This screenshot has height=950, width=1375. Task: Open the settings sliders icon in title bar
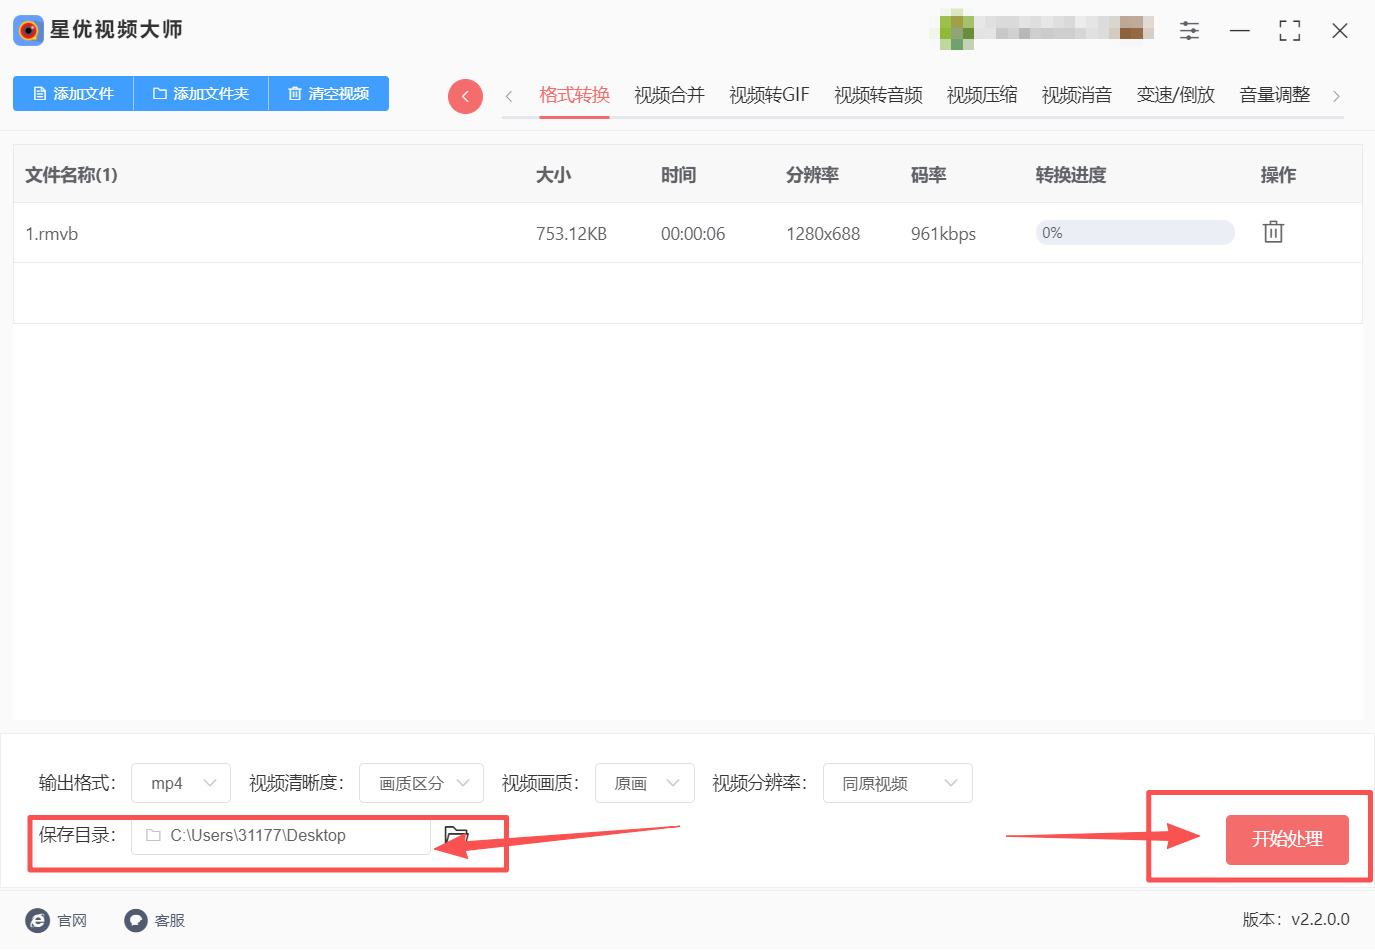(1189, 31)
